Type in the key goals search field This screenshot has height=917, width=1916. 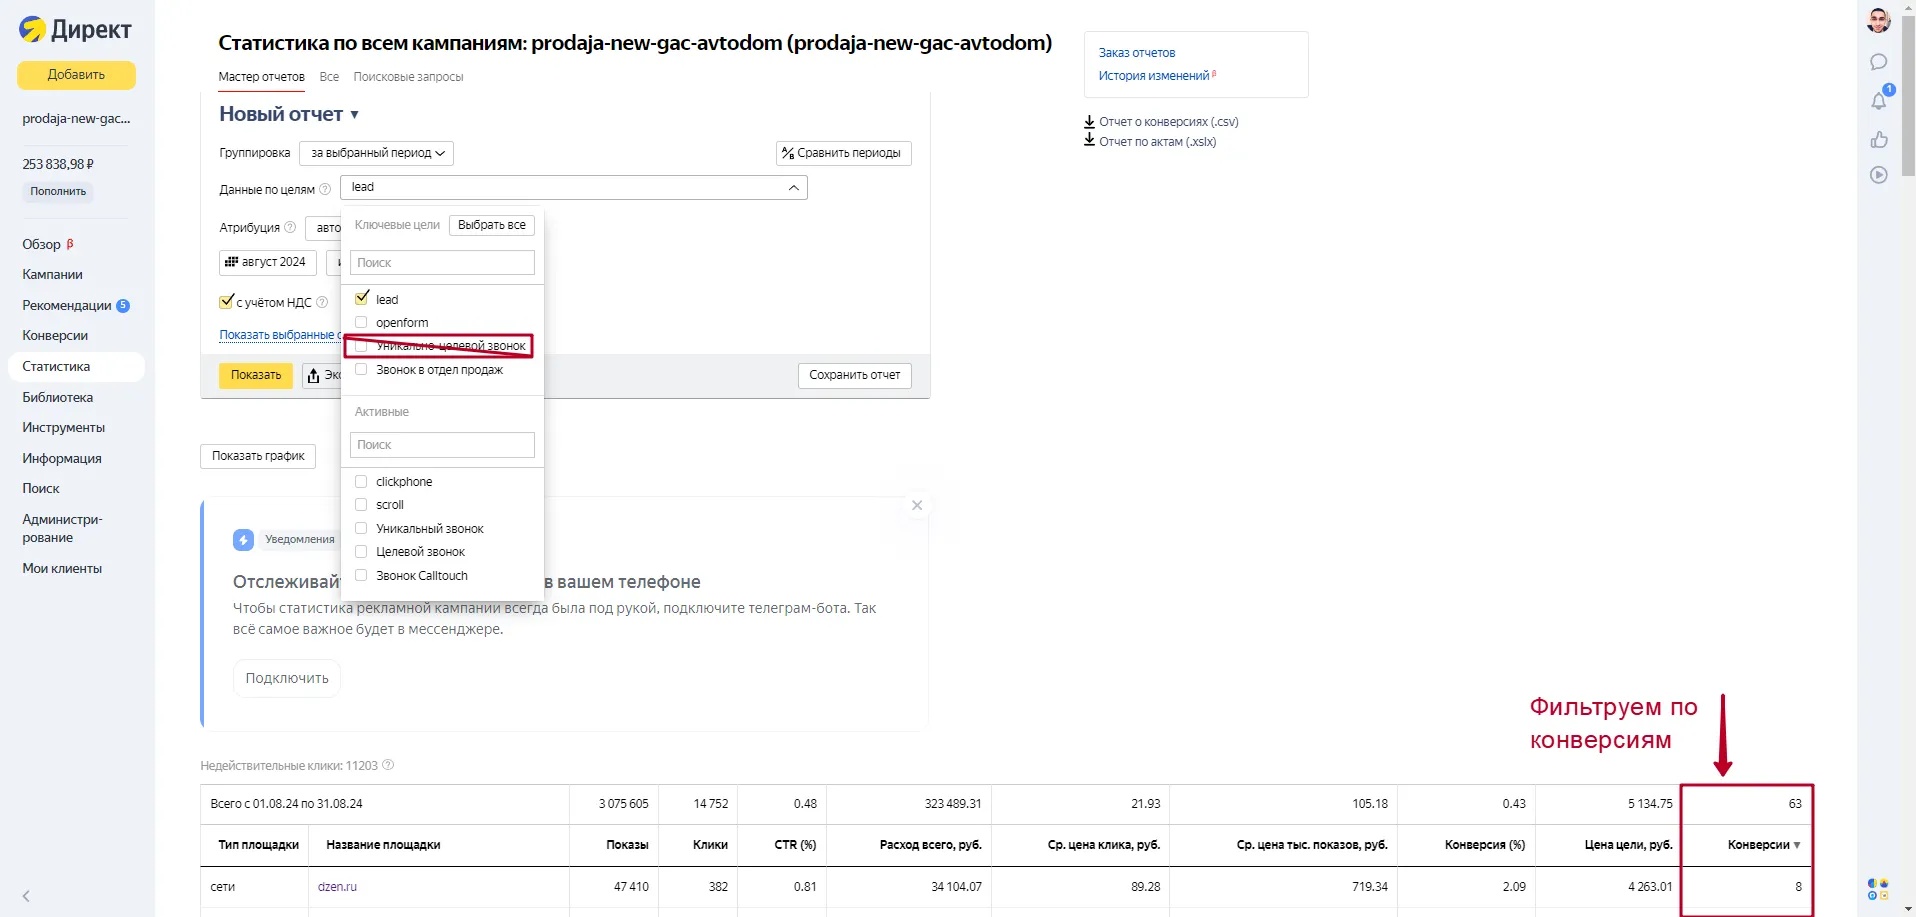[x=442, y=263]
